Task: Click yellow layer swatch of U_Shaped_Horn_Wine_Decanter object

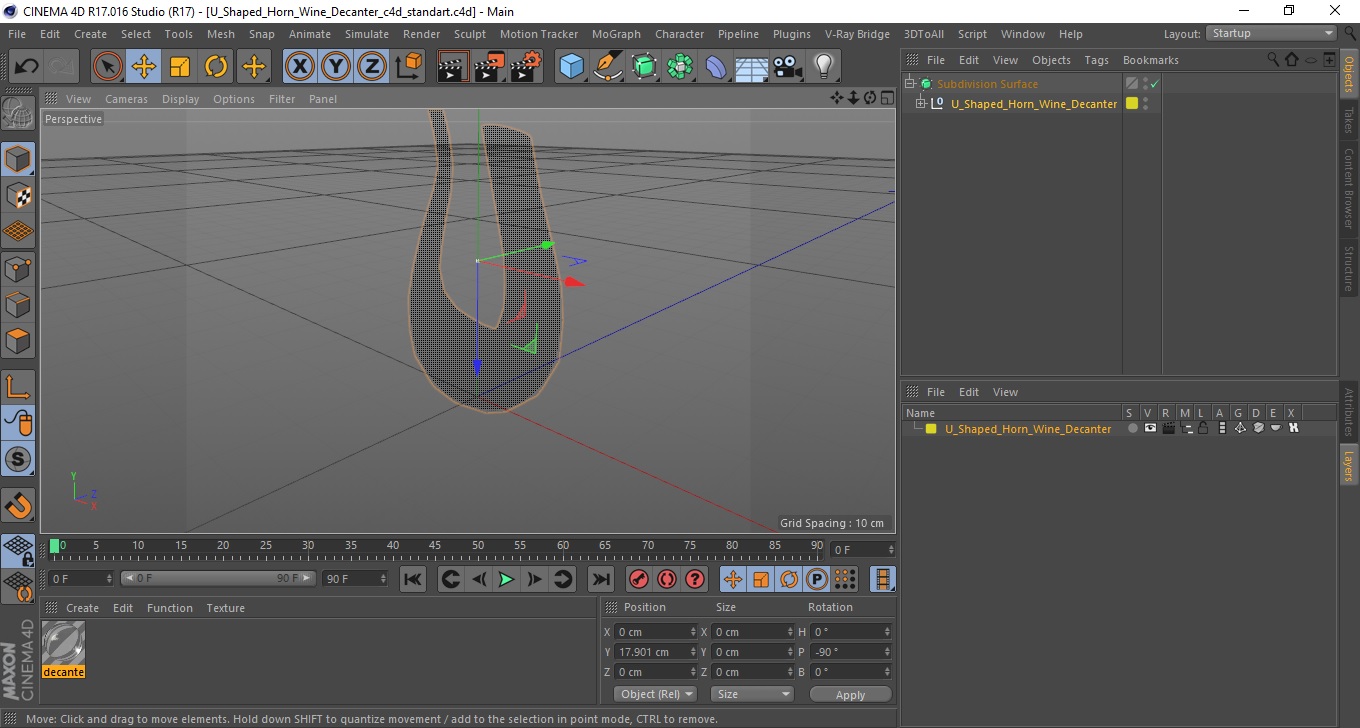Action: (1131, 103)
